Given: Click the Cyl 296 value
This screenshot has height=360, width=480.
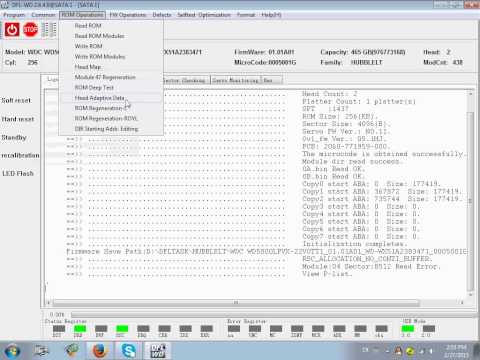Looking at the screenshot, I should (x=32, y=62).
